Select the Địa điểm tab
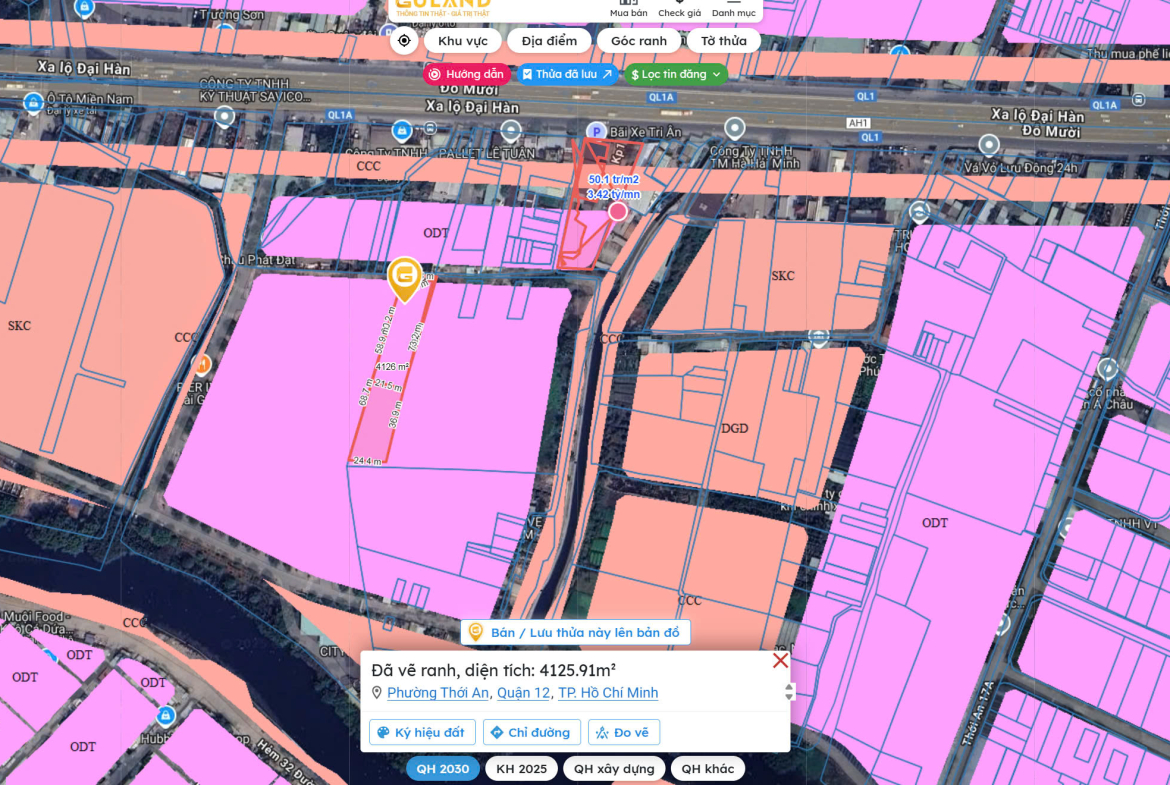 pos(549,41)
